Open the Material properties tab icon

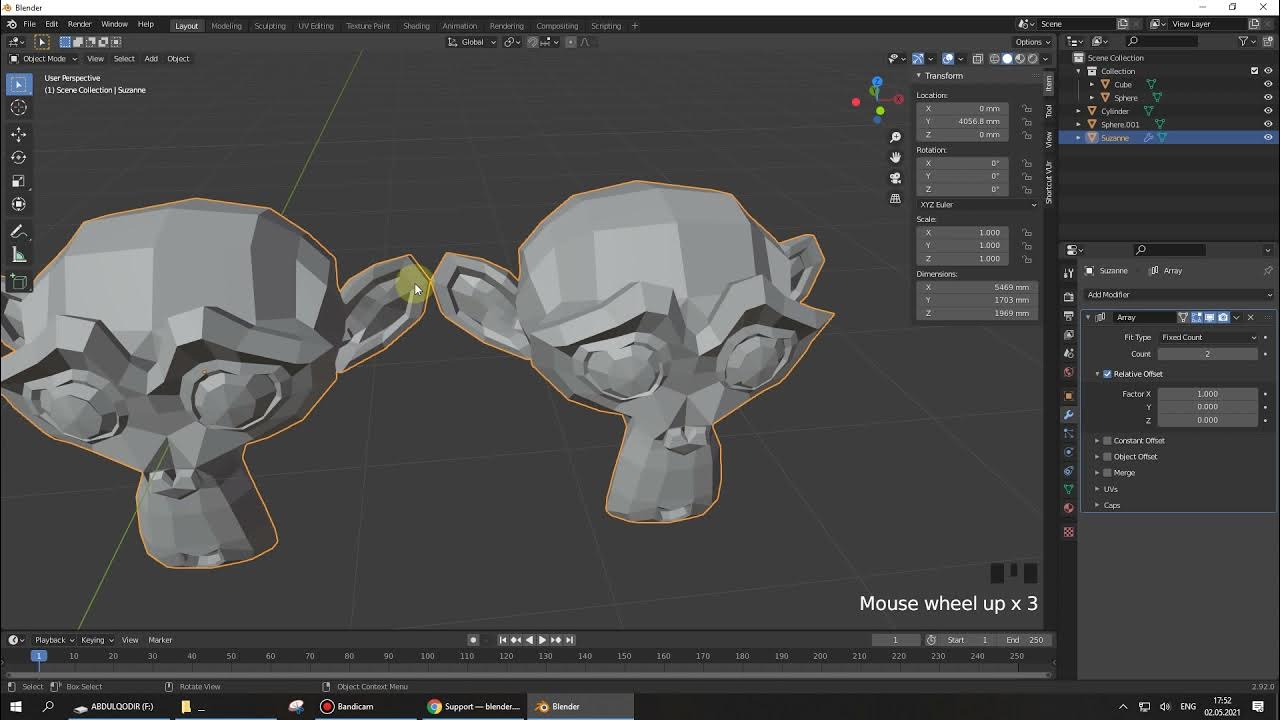coord(1068,508)
